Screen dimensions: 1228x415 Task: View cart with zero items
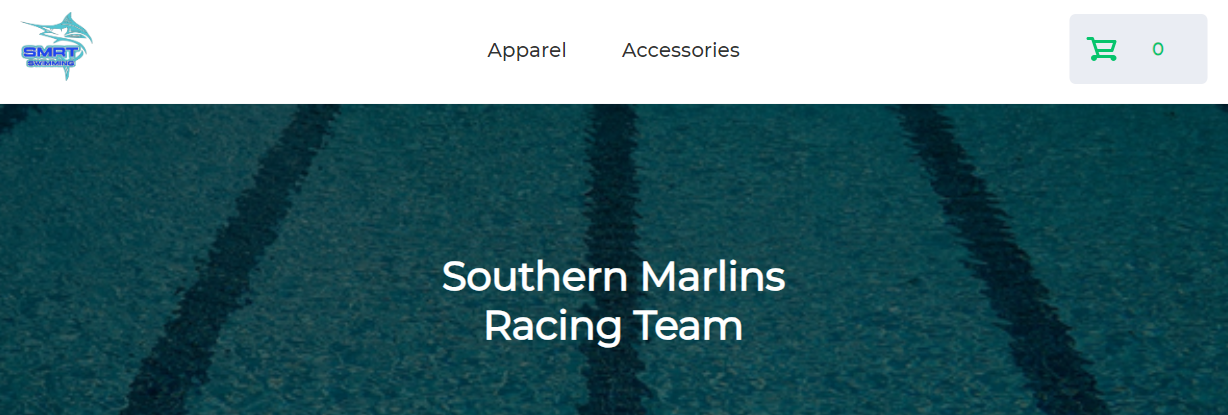(1138, 49)
